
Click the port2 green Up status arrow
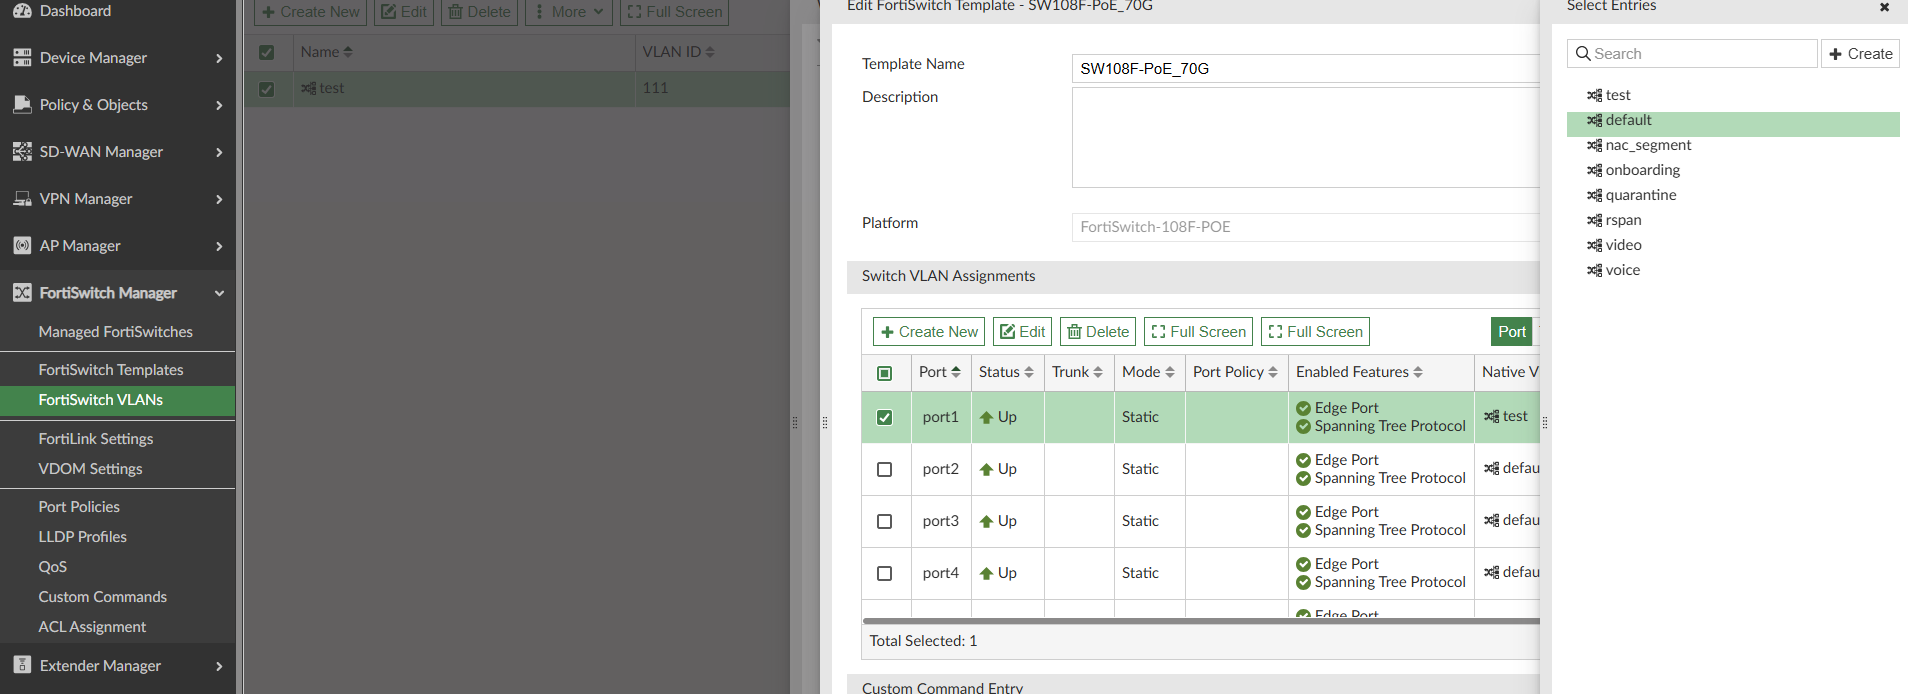coord(986,470)
